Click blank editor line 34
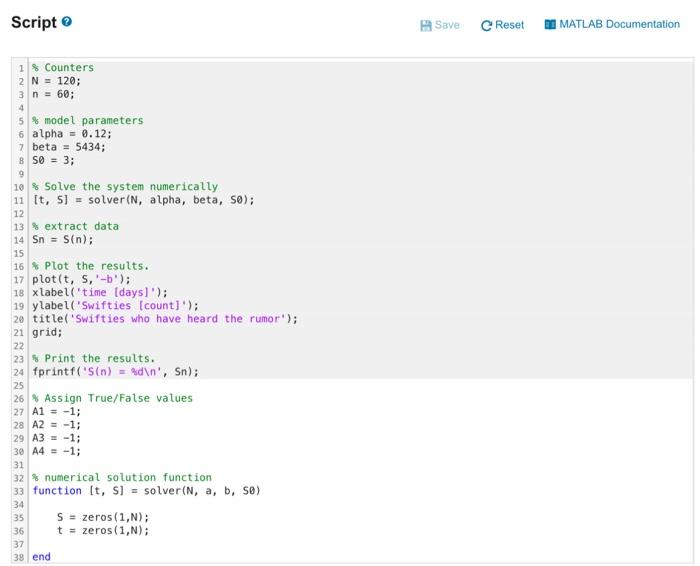700x566 pixels. 361,504
